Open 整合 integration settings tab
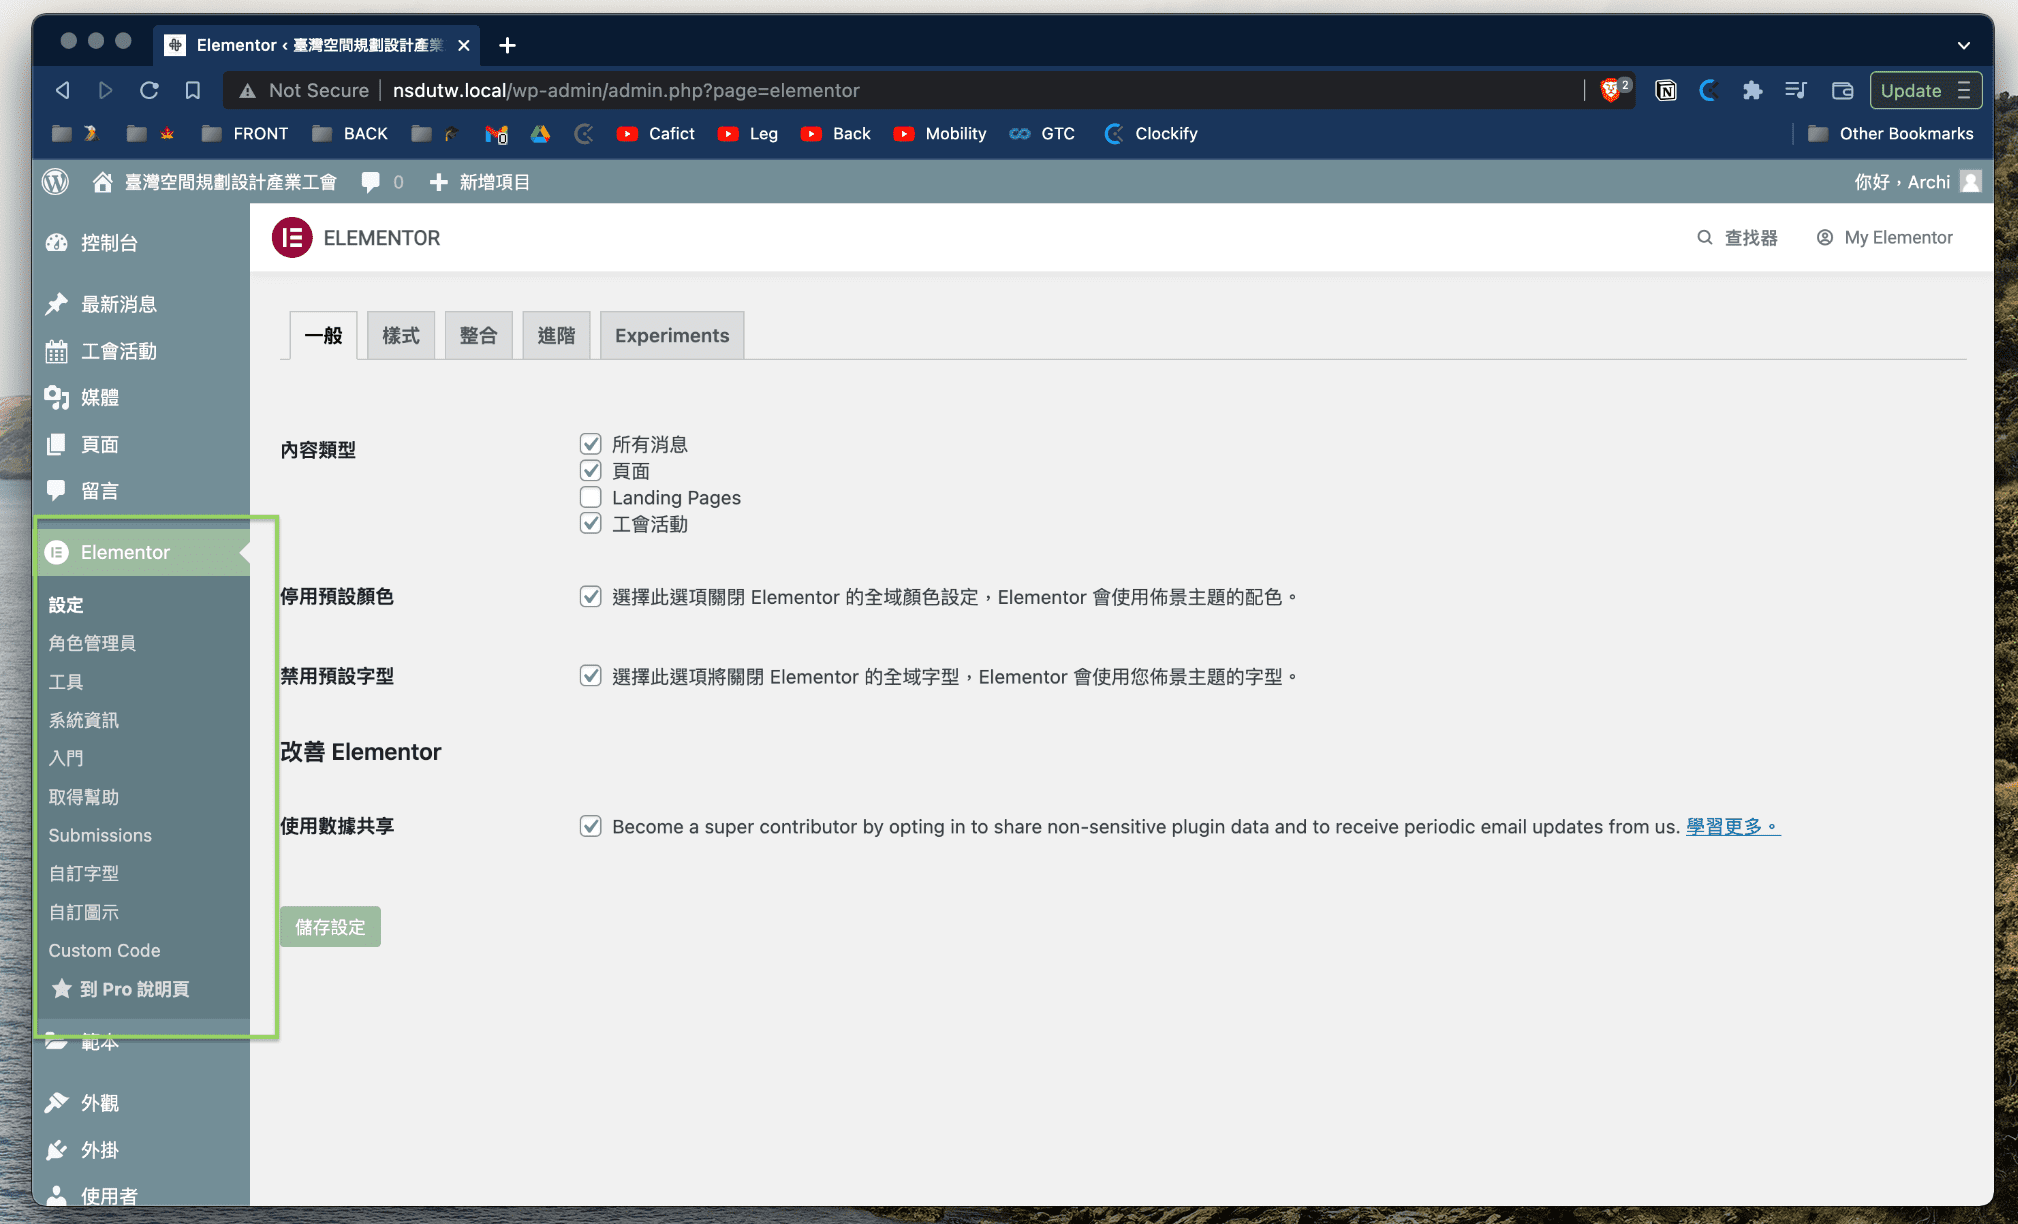 click(476, 334)
